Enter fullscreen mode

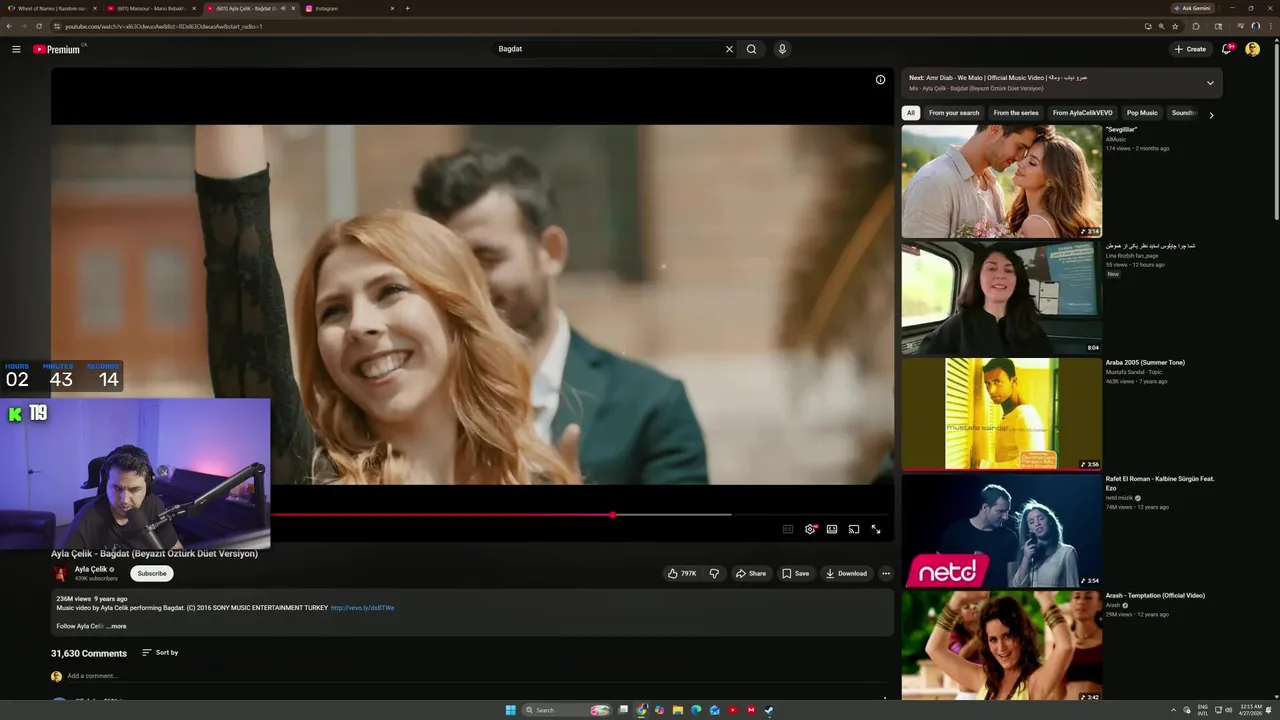pos(876,529)
